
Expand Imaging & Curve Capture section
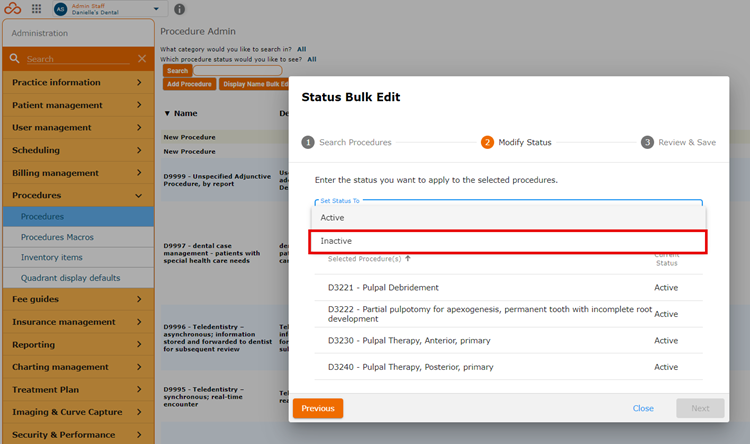tap(78, 412)
